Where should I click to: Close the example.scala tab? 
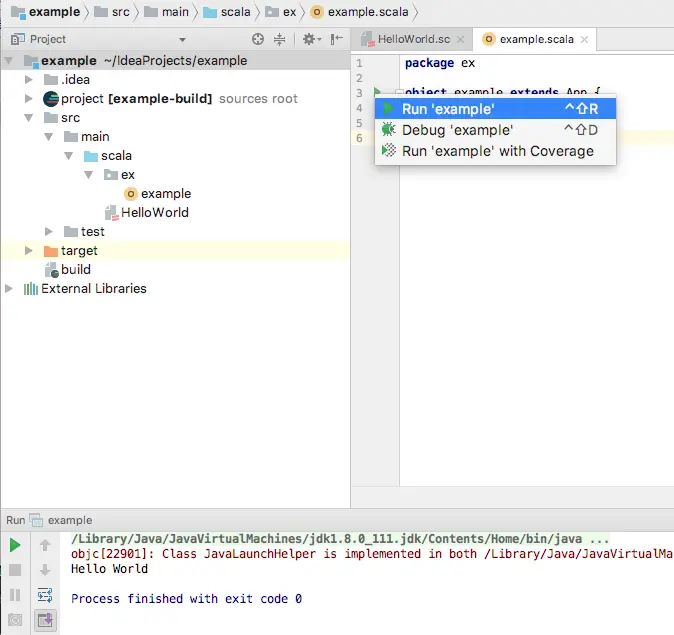pos(584,40)
